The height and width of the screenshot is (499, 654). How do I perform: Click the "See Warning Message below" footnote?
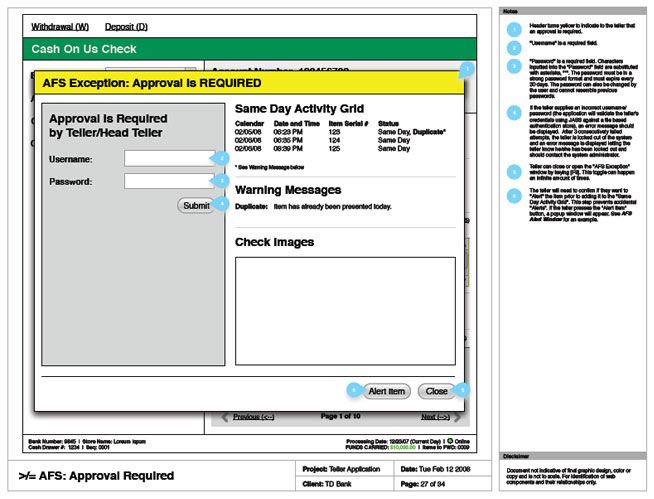coord(269,167)
